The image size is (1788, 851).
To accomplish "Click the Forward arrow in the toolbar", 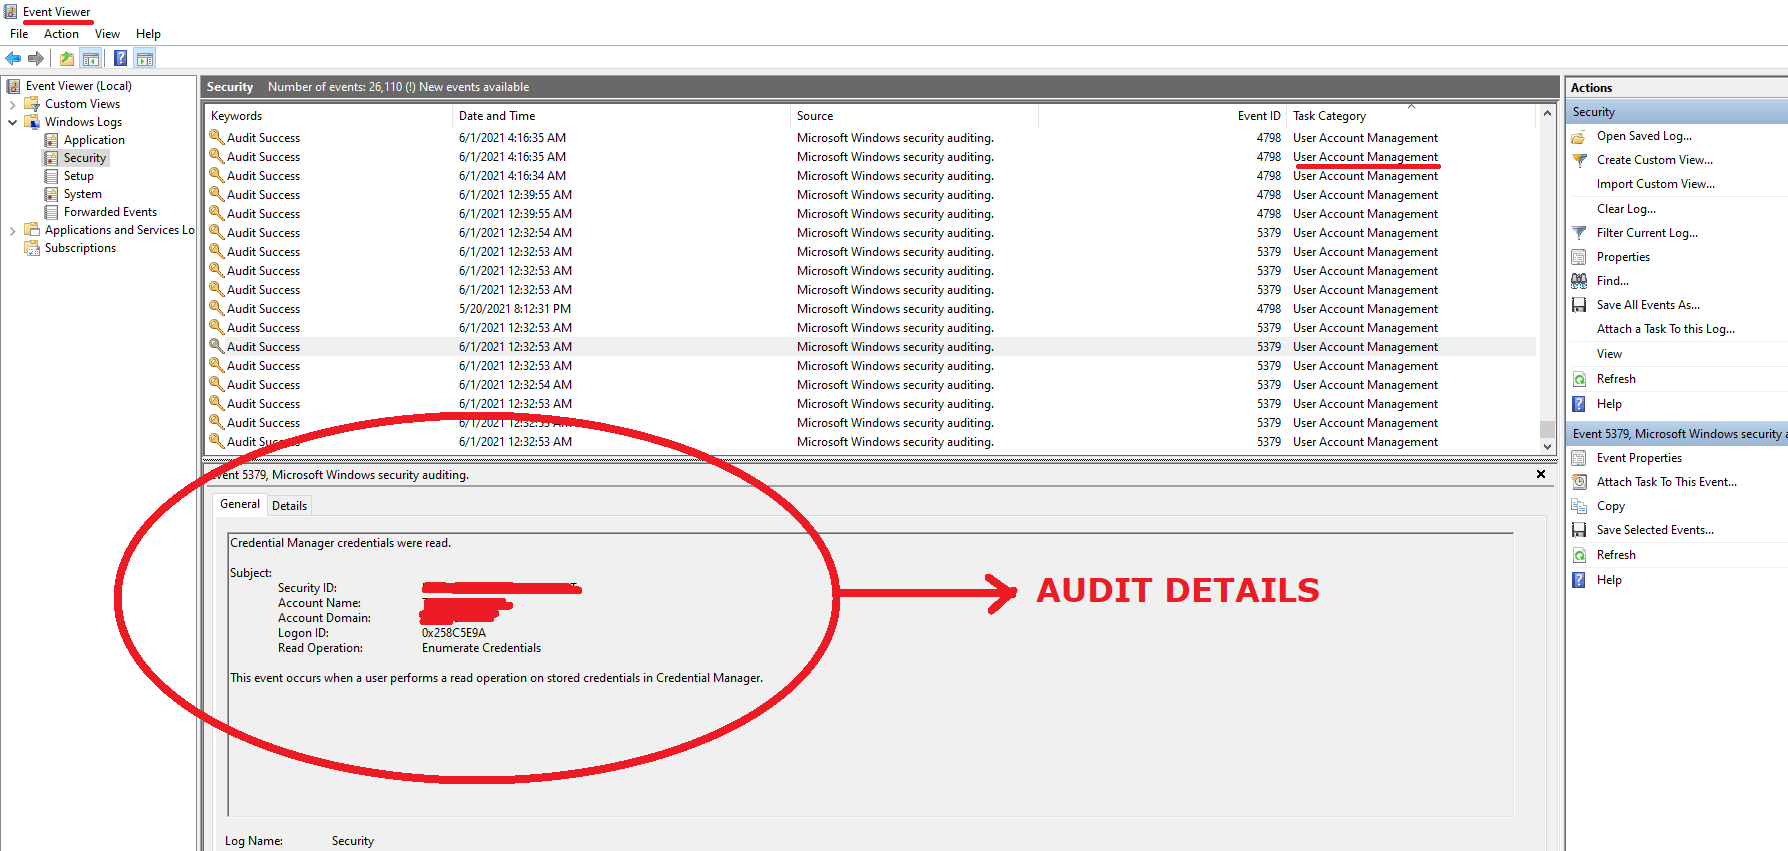I will pos(36,58).
